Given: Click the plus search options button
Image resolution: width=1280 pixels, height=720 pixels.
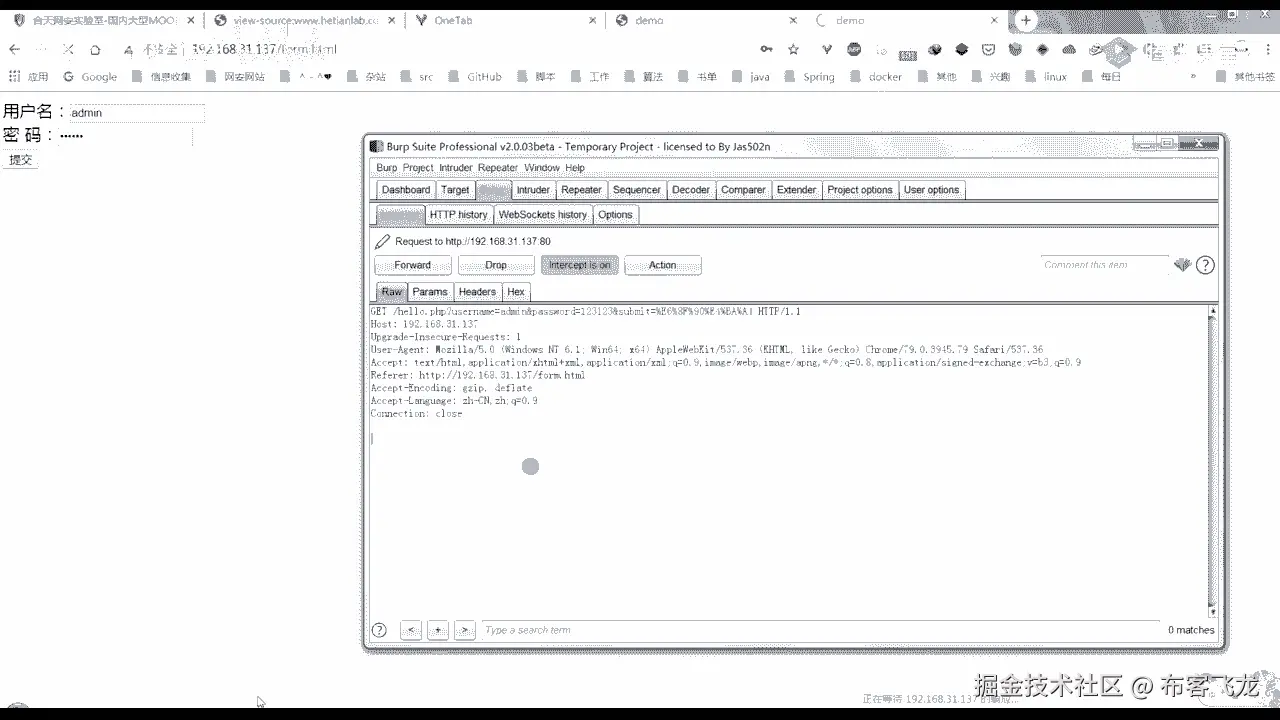Looking at the screenshot, I should [438, 630].
